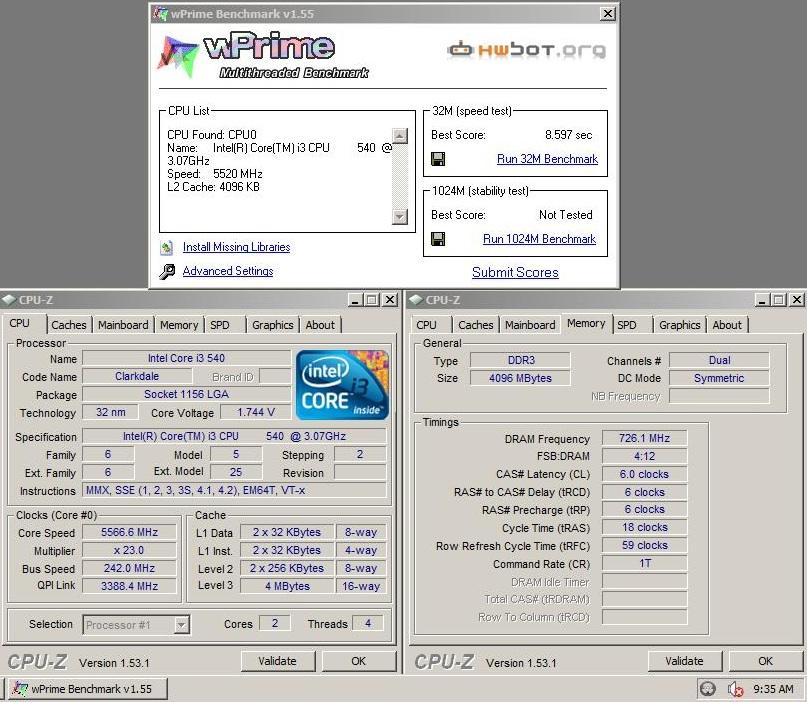The image size is (807, 702).
Task: Click the Code Name Clarkdale field
Action: click(137, 376)
